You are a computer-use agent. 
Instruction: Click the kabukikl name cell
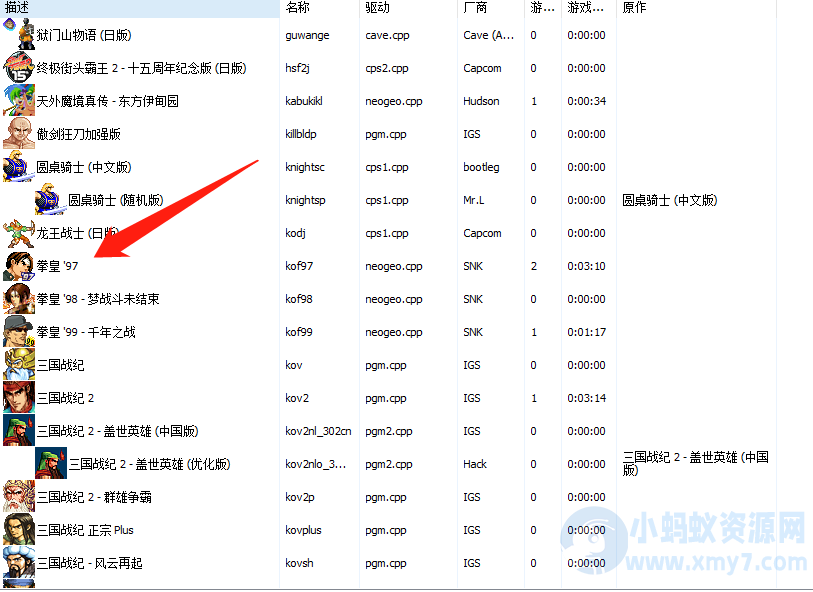point(304,101)
